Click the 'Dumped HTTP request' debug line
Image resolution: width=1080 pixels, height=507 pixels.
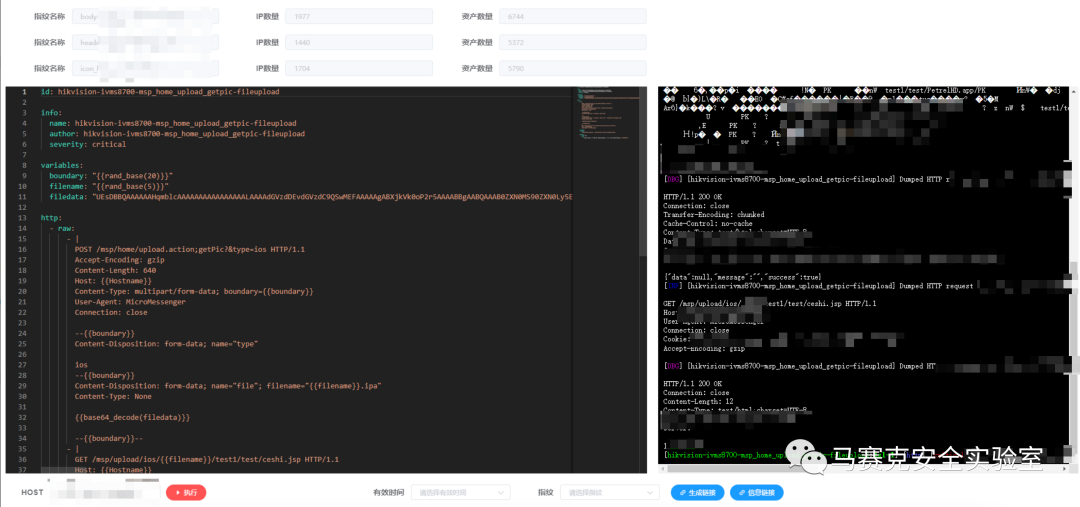[818, 284]
